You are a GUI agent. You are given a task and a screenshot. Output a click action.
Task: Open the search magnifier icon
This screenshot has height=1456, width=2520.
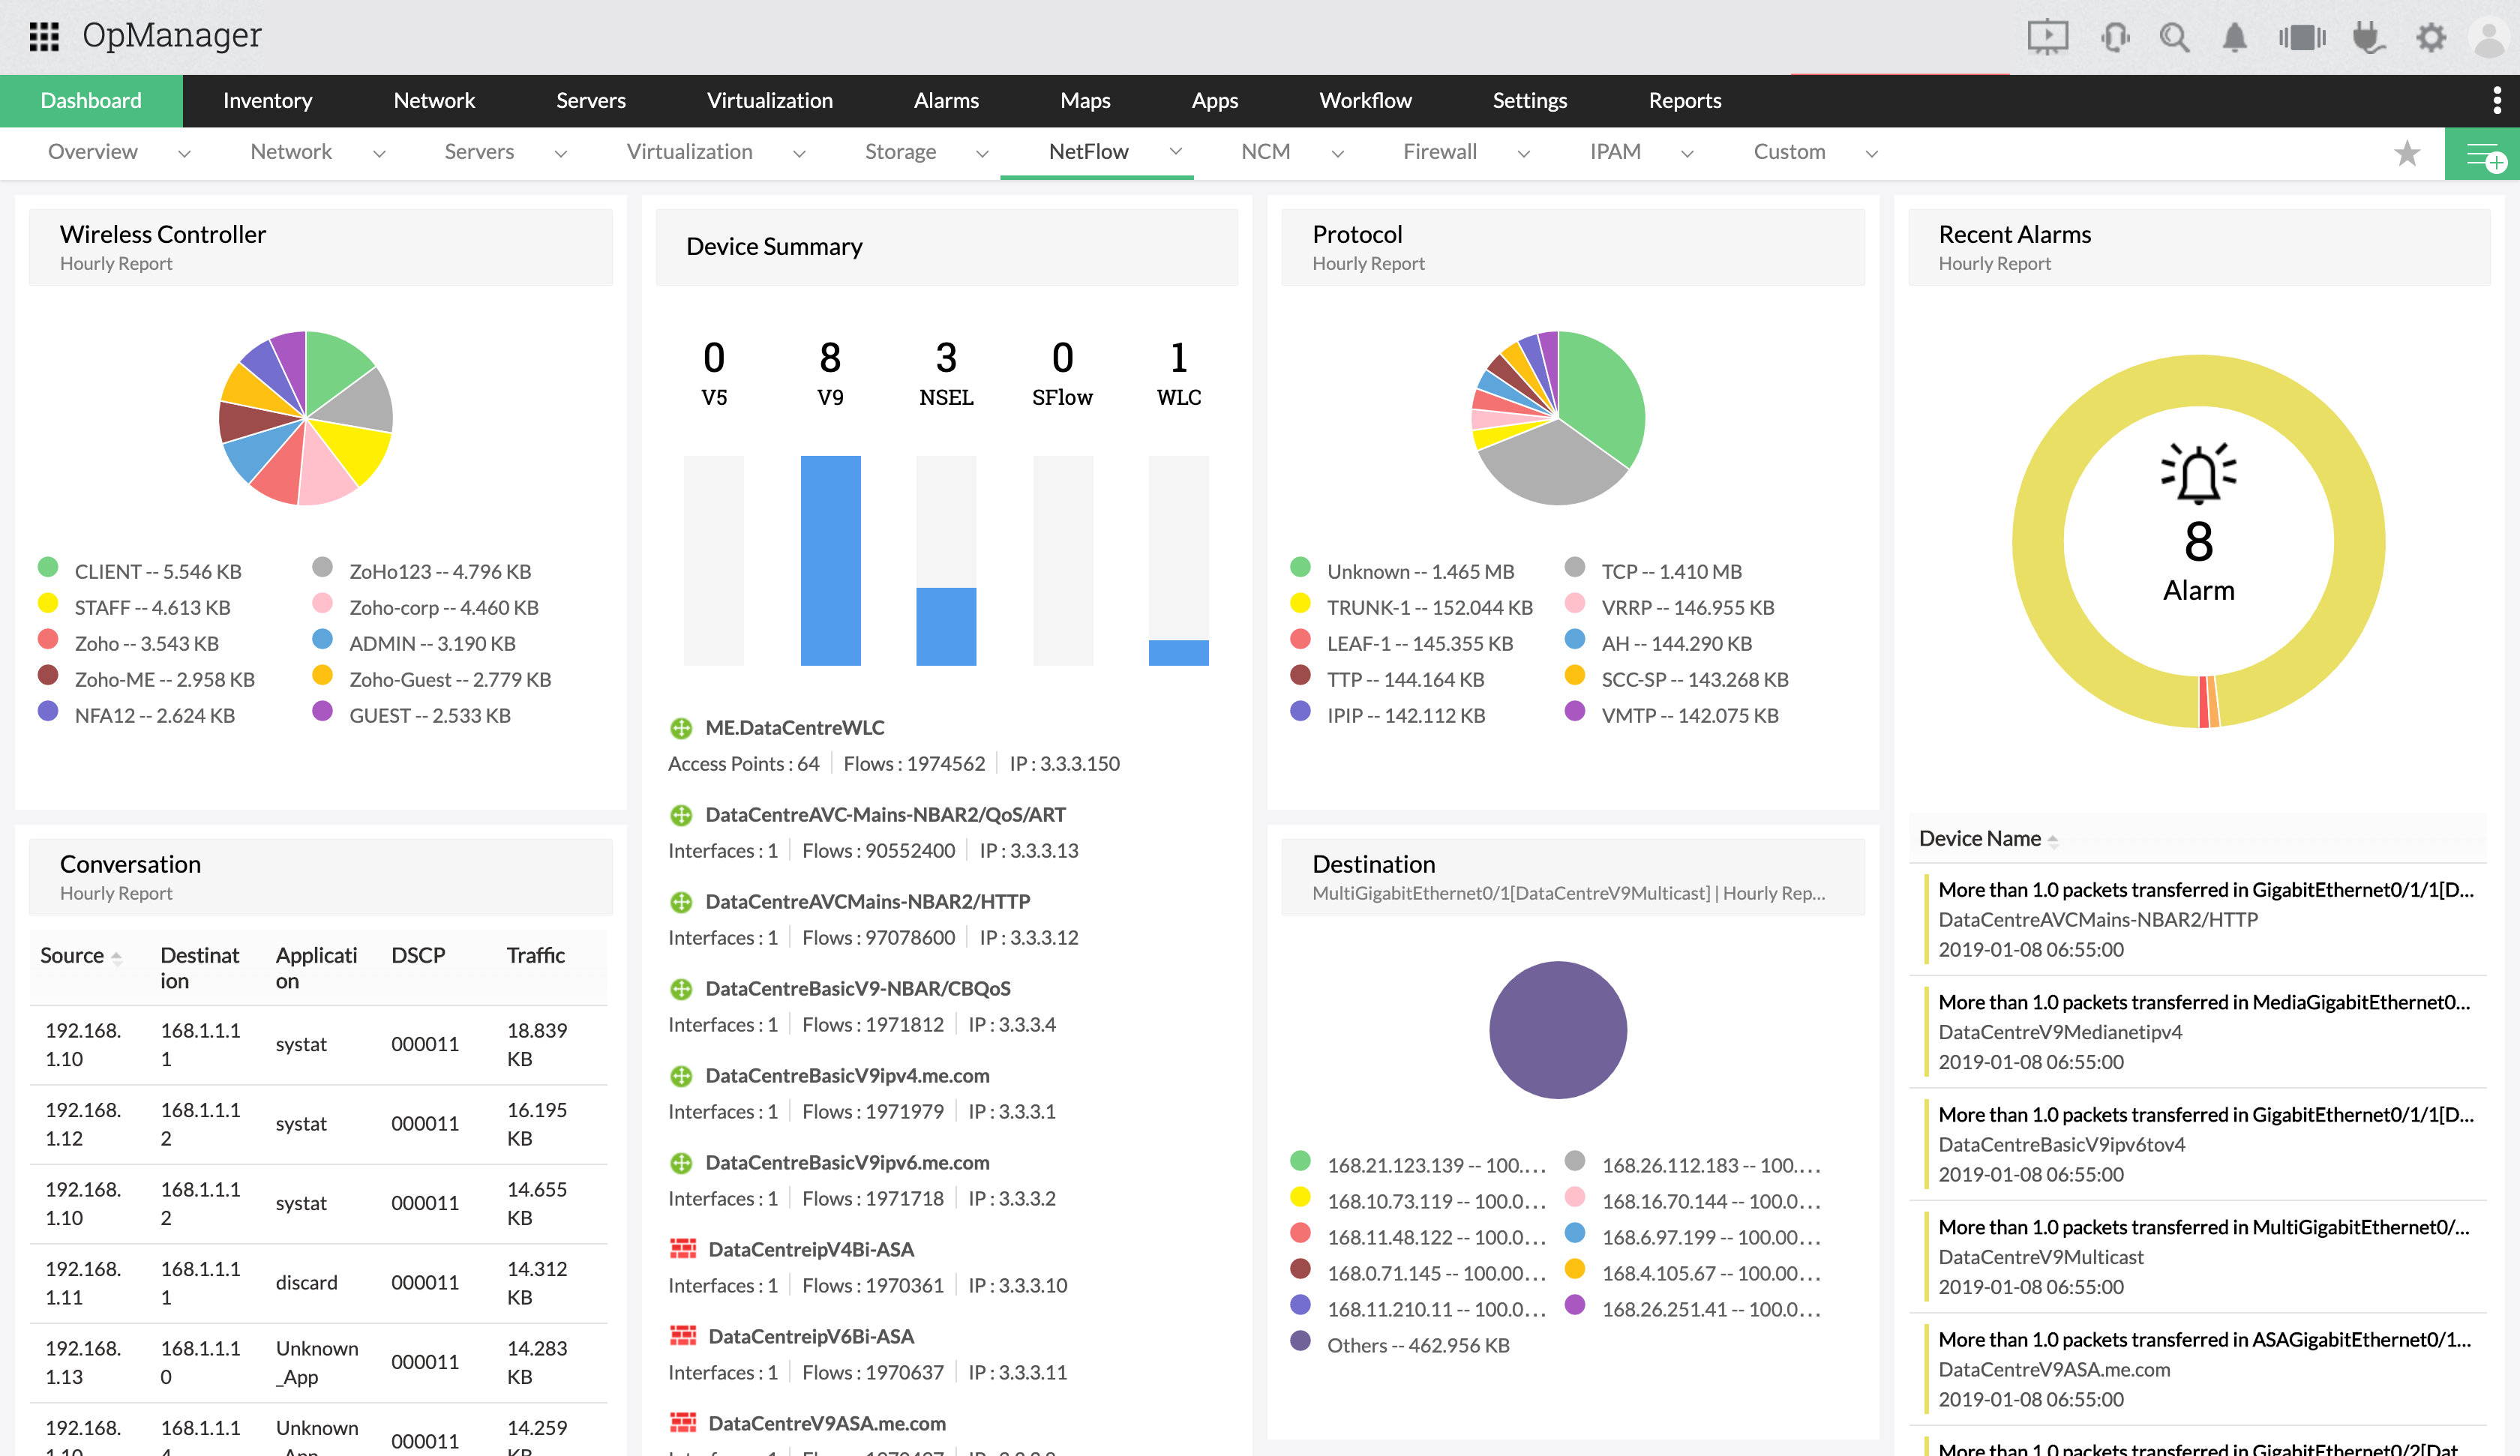tap(2174, 37)
